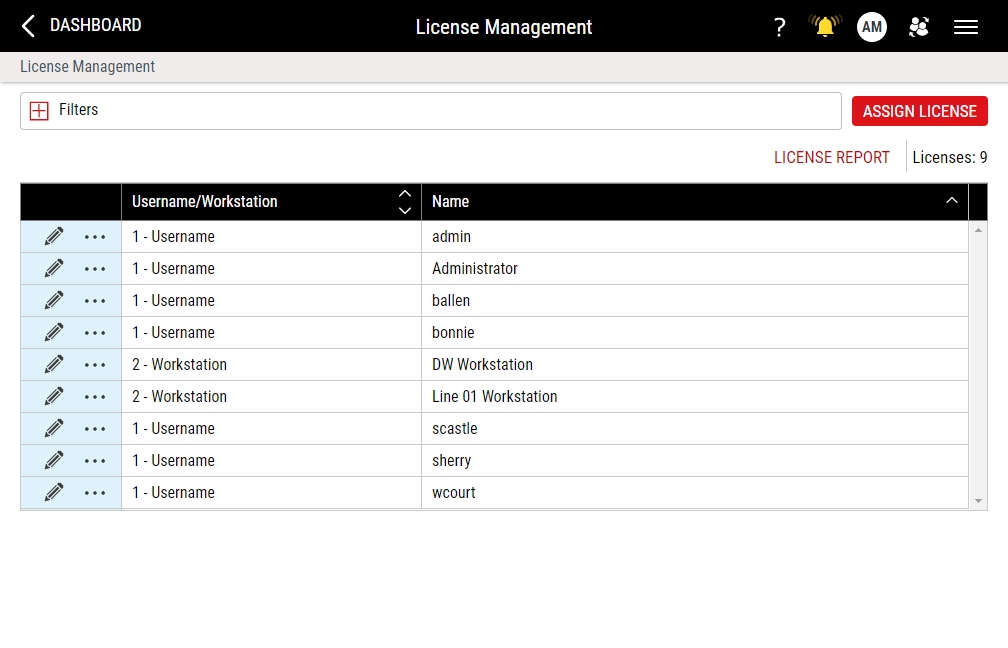1008x648 pixels.
Task: Click table scrollbar down arrow
Action: point(978,501)
